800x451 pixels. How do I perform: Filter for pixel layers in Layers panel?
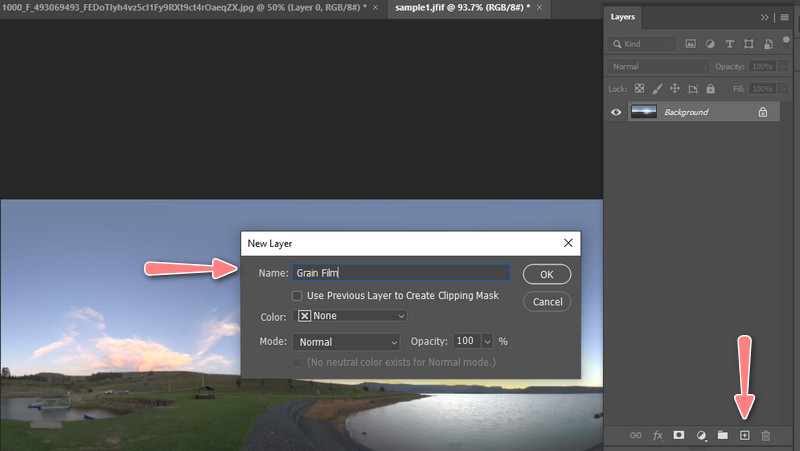[691, 44]
